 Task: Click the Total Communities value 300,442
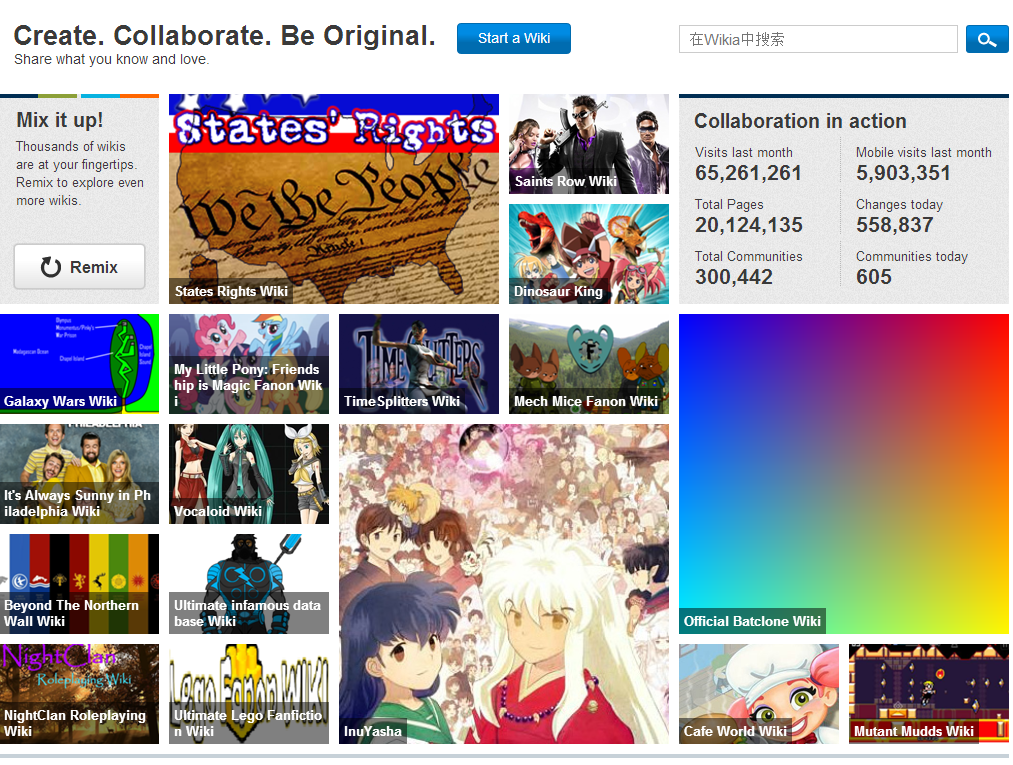(x=734, y=277)
